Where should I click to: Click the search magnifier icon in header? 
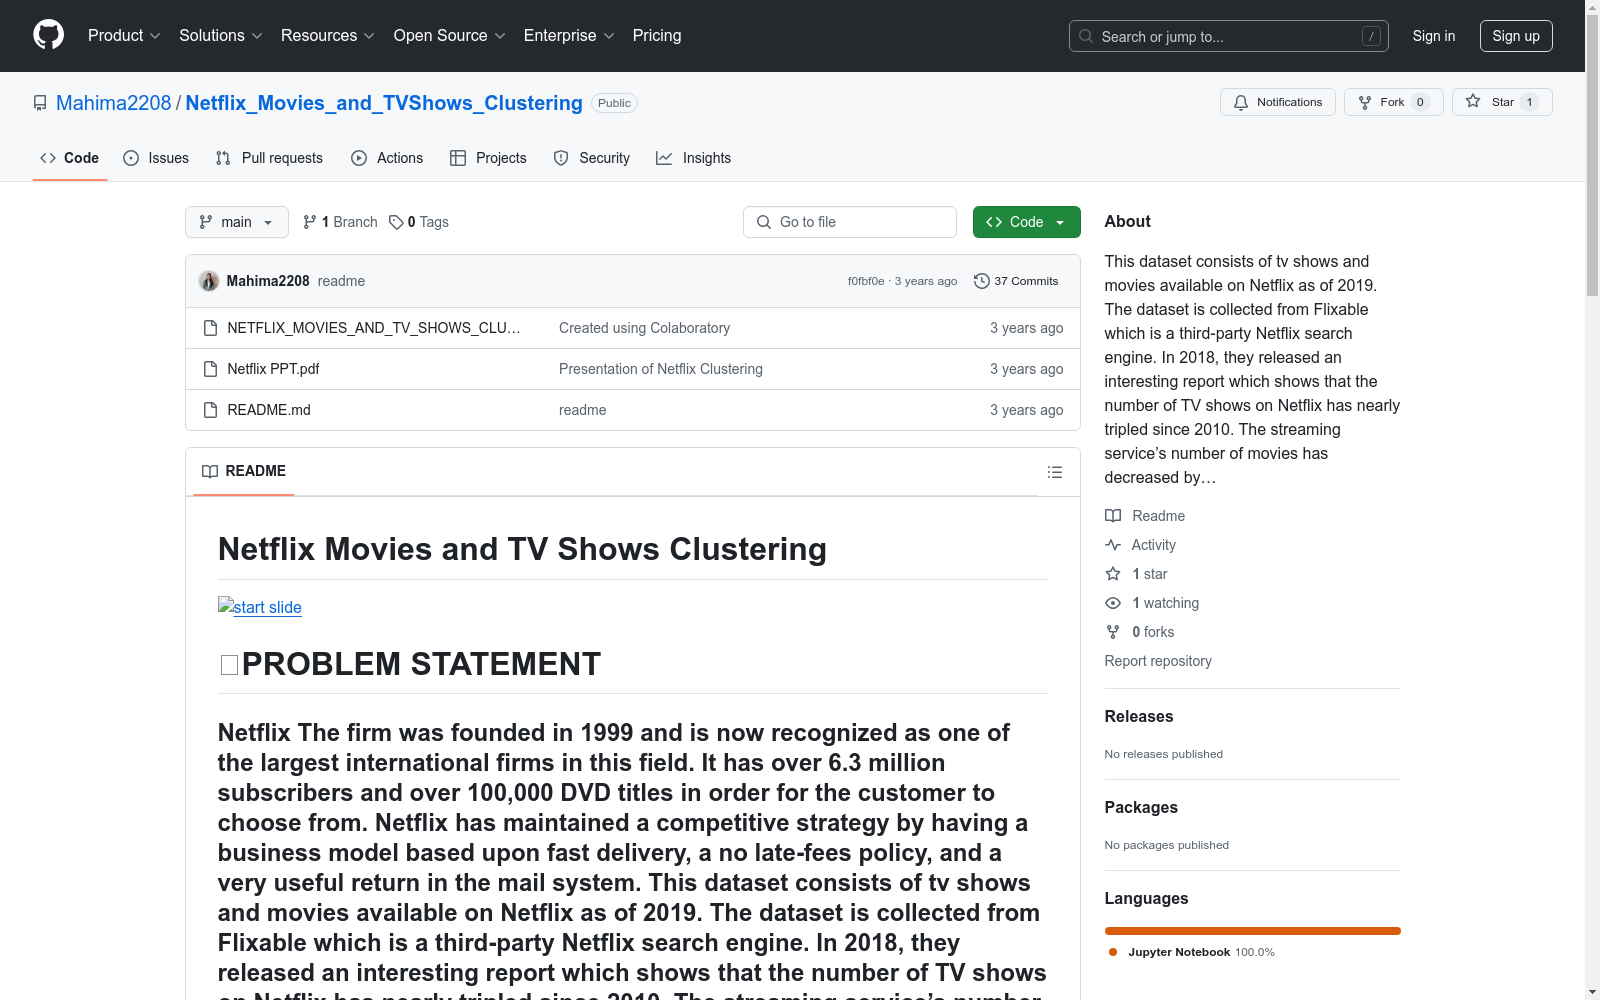point(1086,36)
